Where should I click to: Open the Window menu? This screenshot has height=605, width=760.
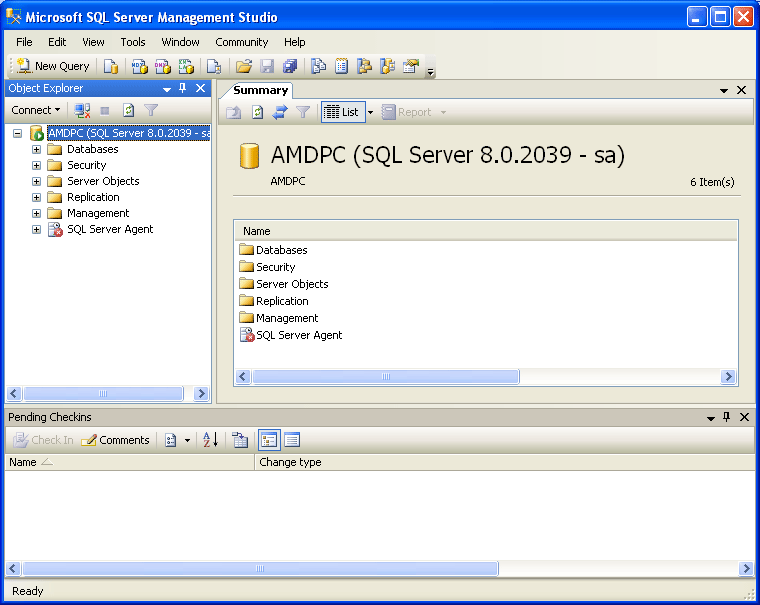coord(180,42)
